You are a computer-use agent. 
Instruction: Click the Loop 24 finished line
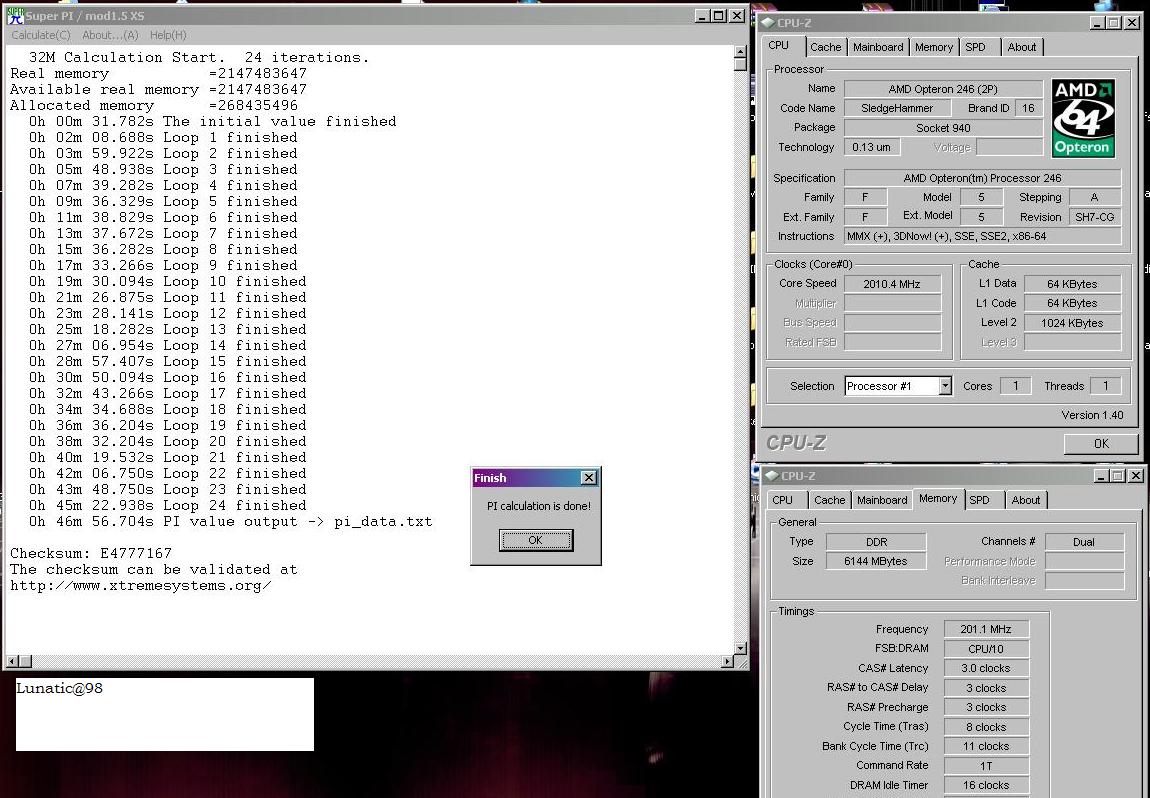168,505
